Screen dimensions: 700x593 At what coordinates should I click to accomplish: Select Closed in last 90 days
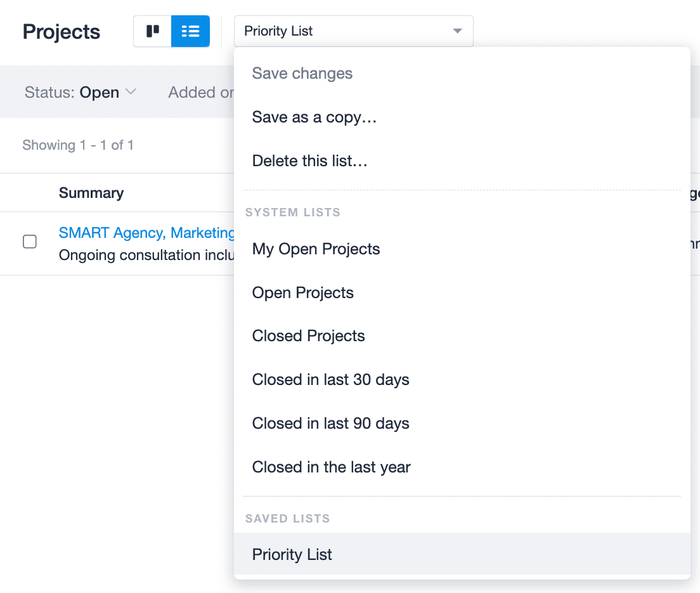tap(330, 423)
